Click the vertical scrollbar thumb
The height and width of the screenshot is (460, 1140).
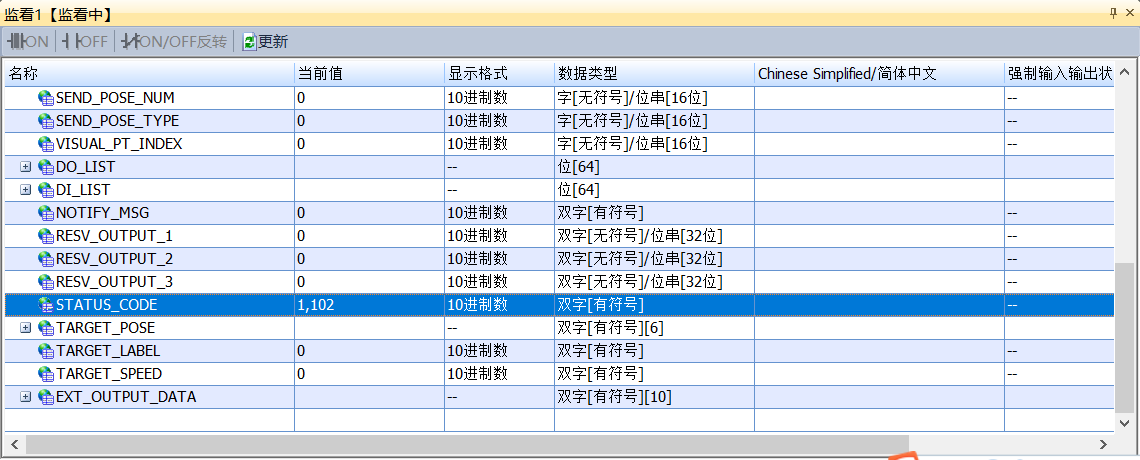tap(1124, 336)
